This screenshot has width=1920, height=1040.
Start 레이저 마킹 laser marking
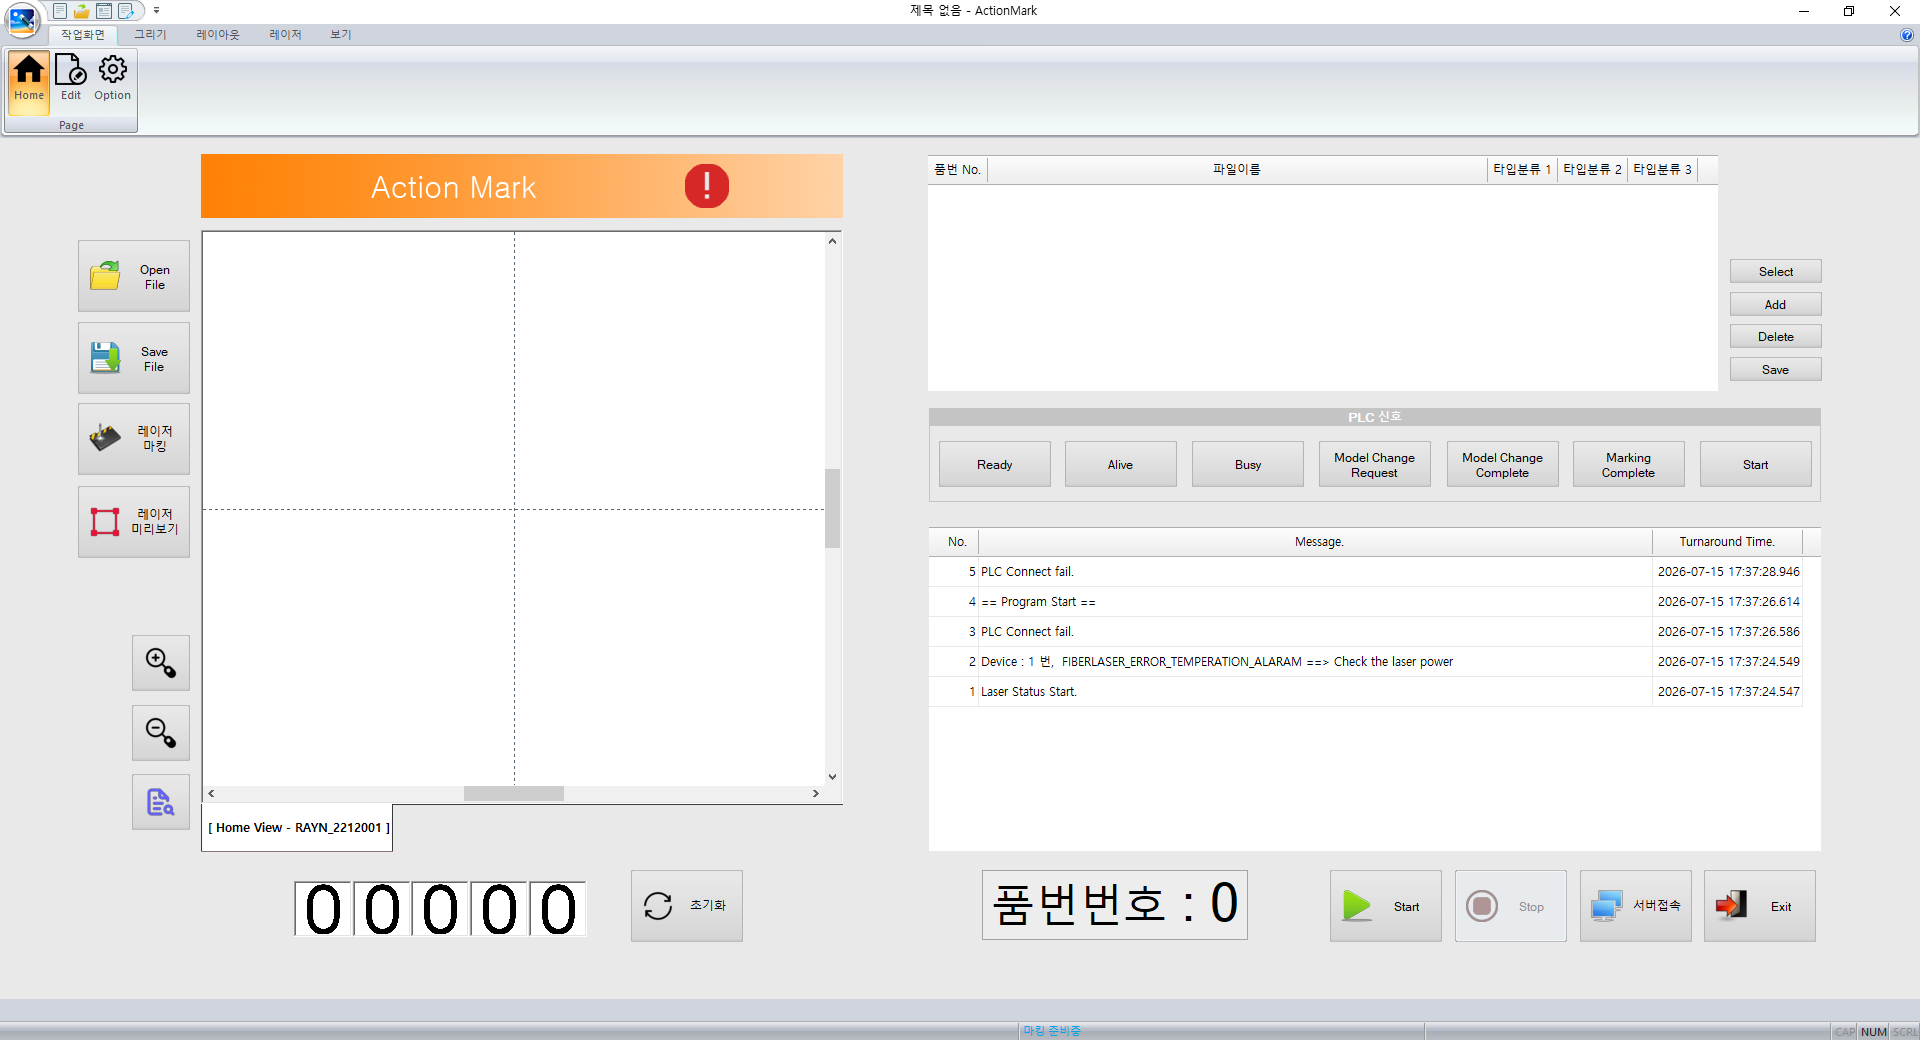[134, 439]
